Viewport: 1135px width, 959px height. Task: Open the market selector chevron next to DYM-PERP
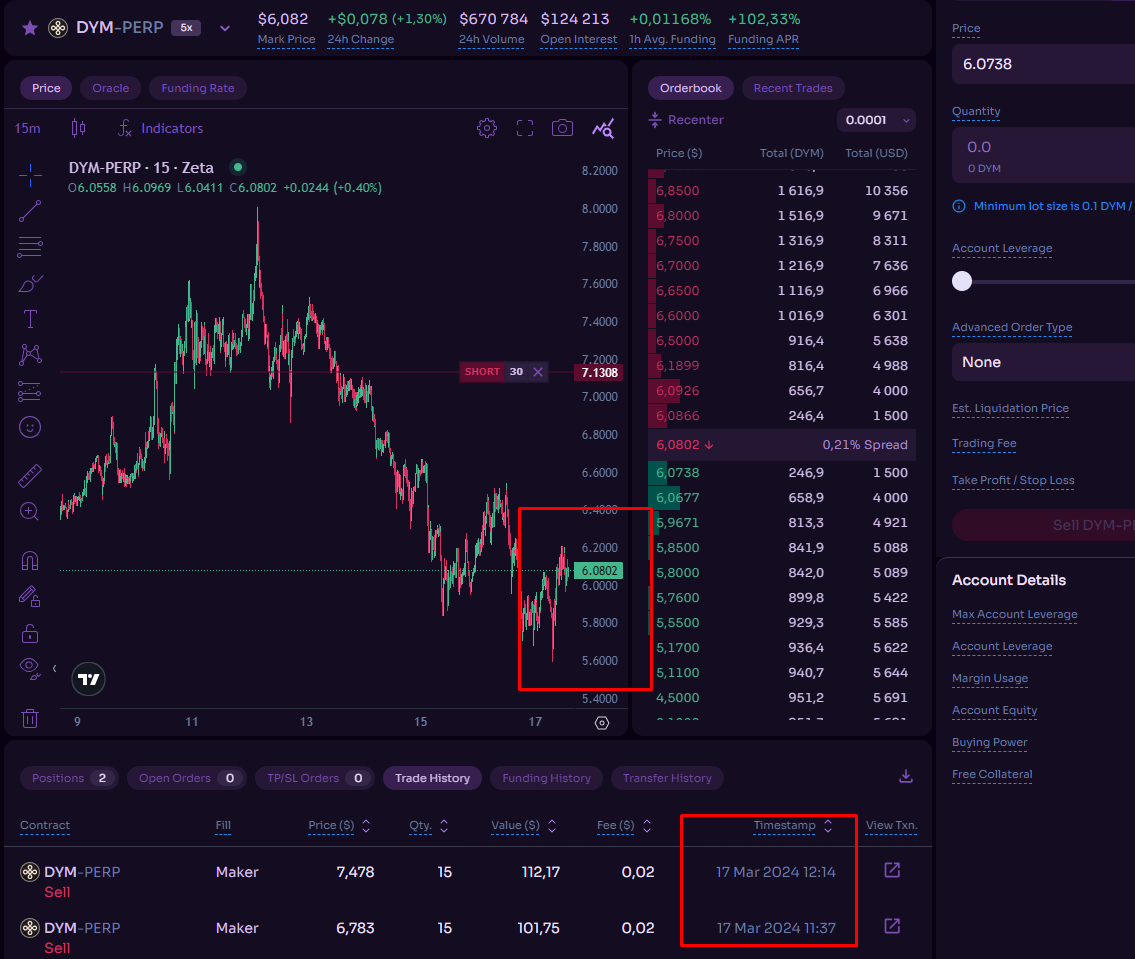225,28
